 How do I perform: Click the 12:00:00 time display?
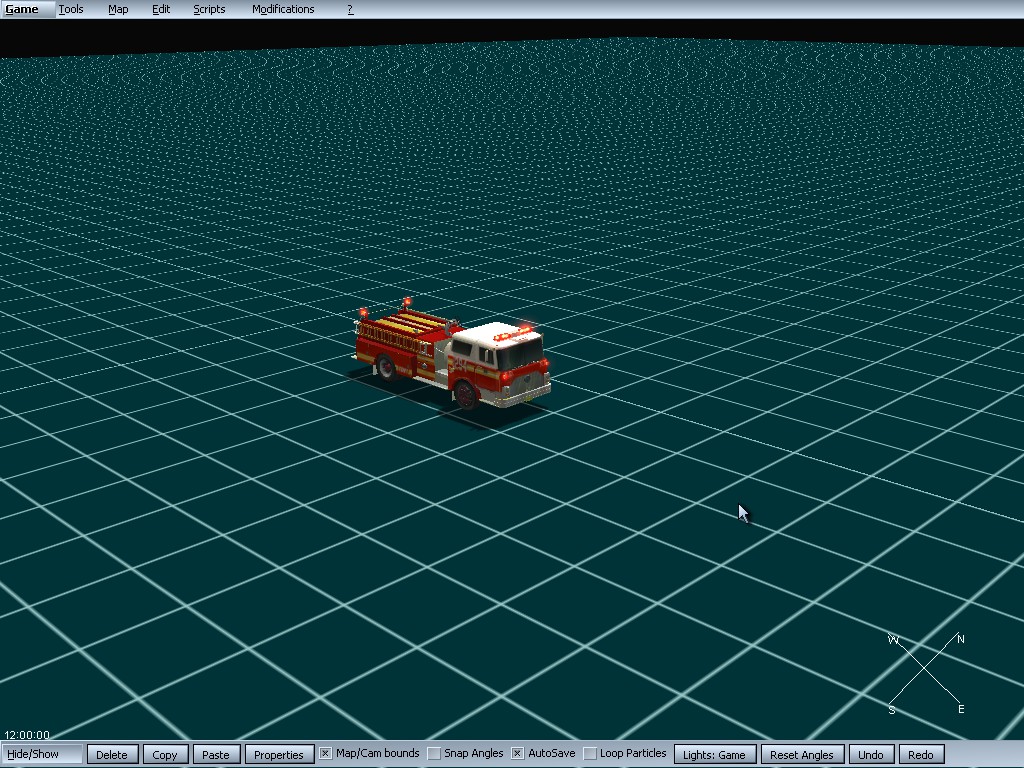(x=27, y=735)
